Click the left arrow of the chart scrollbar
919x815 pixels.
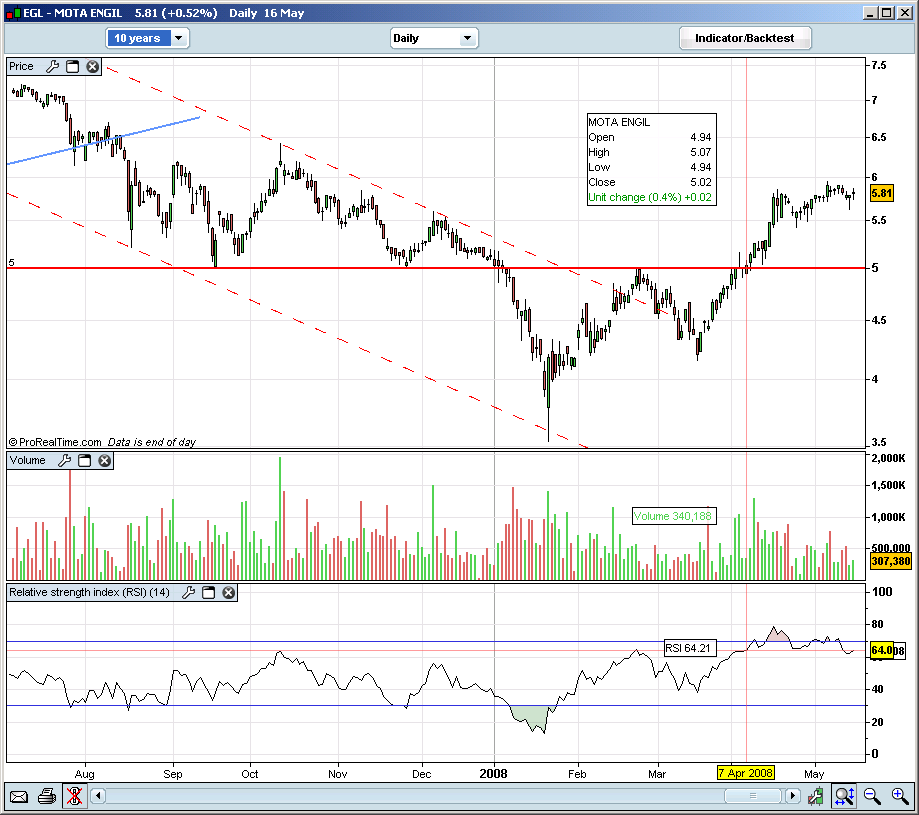click(98, 795)
